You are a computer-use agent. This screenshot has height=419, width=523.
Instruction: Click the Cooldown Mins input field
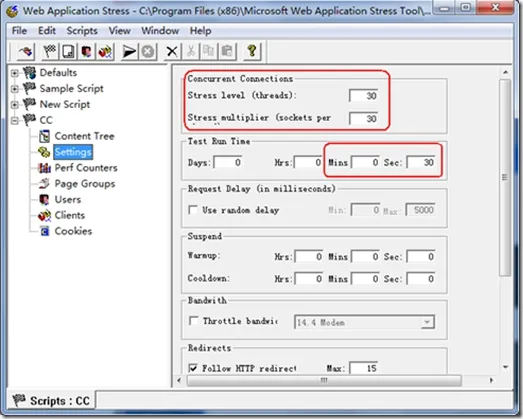click(365, 279)
